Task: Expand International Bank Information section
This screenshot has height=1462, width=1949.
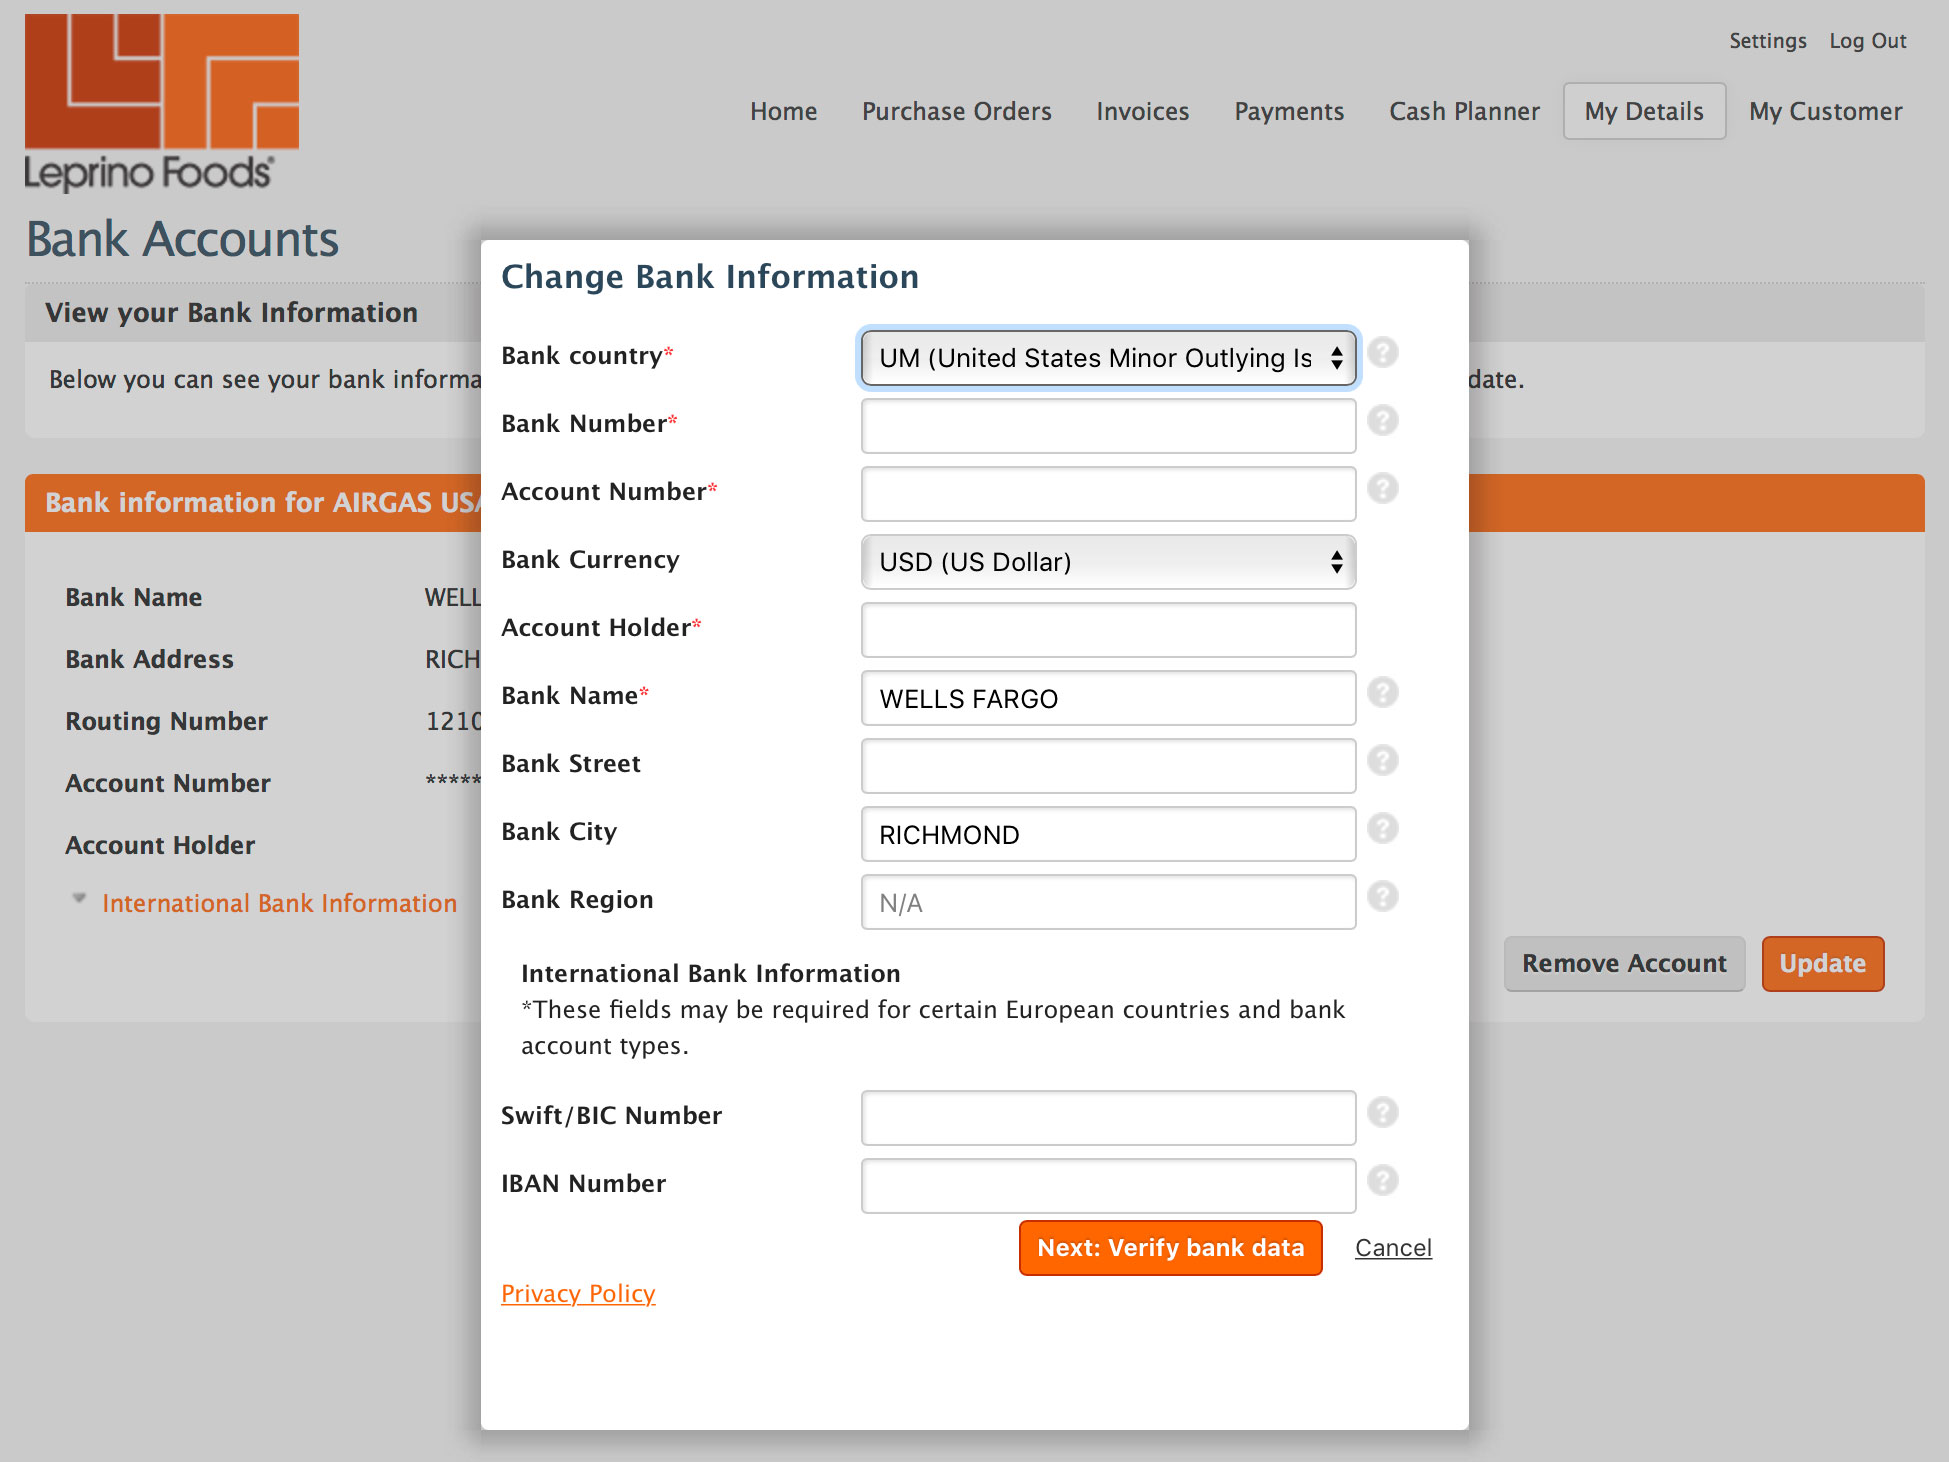Action: [278, 903]
